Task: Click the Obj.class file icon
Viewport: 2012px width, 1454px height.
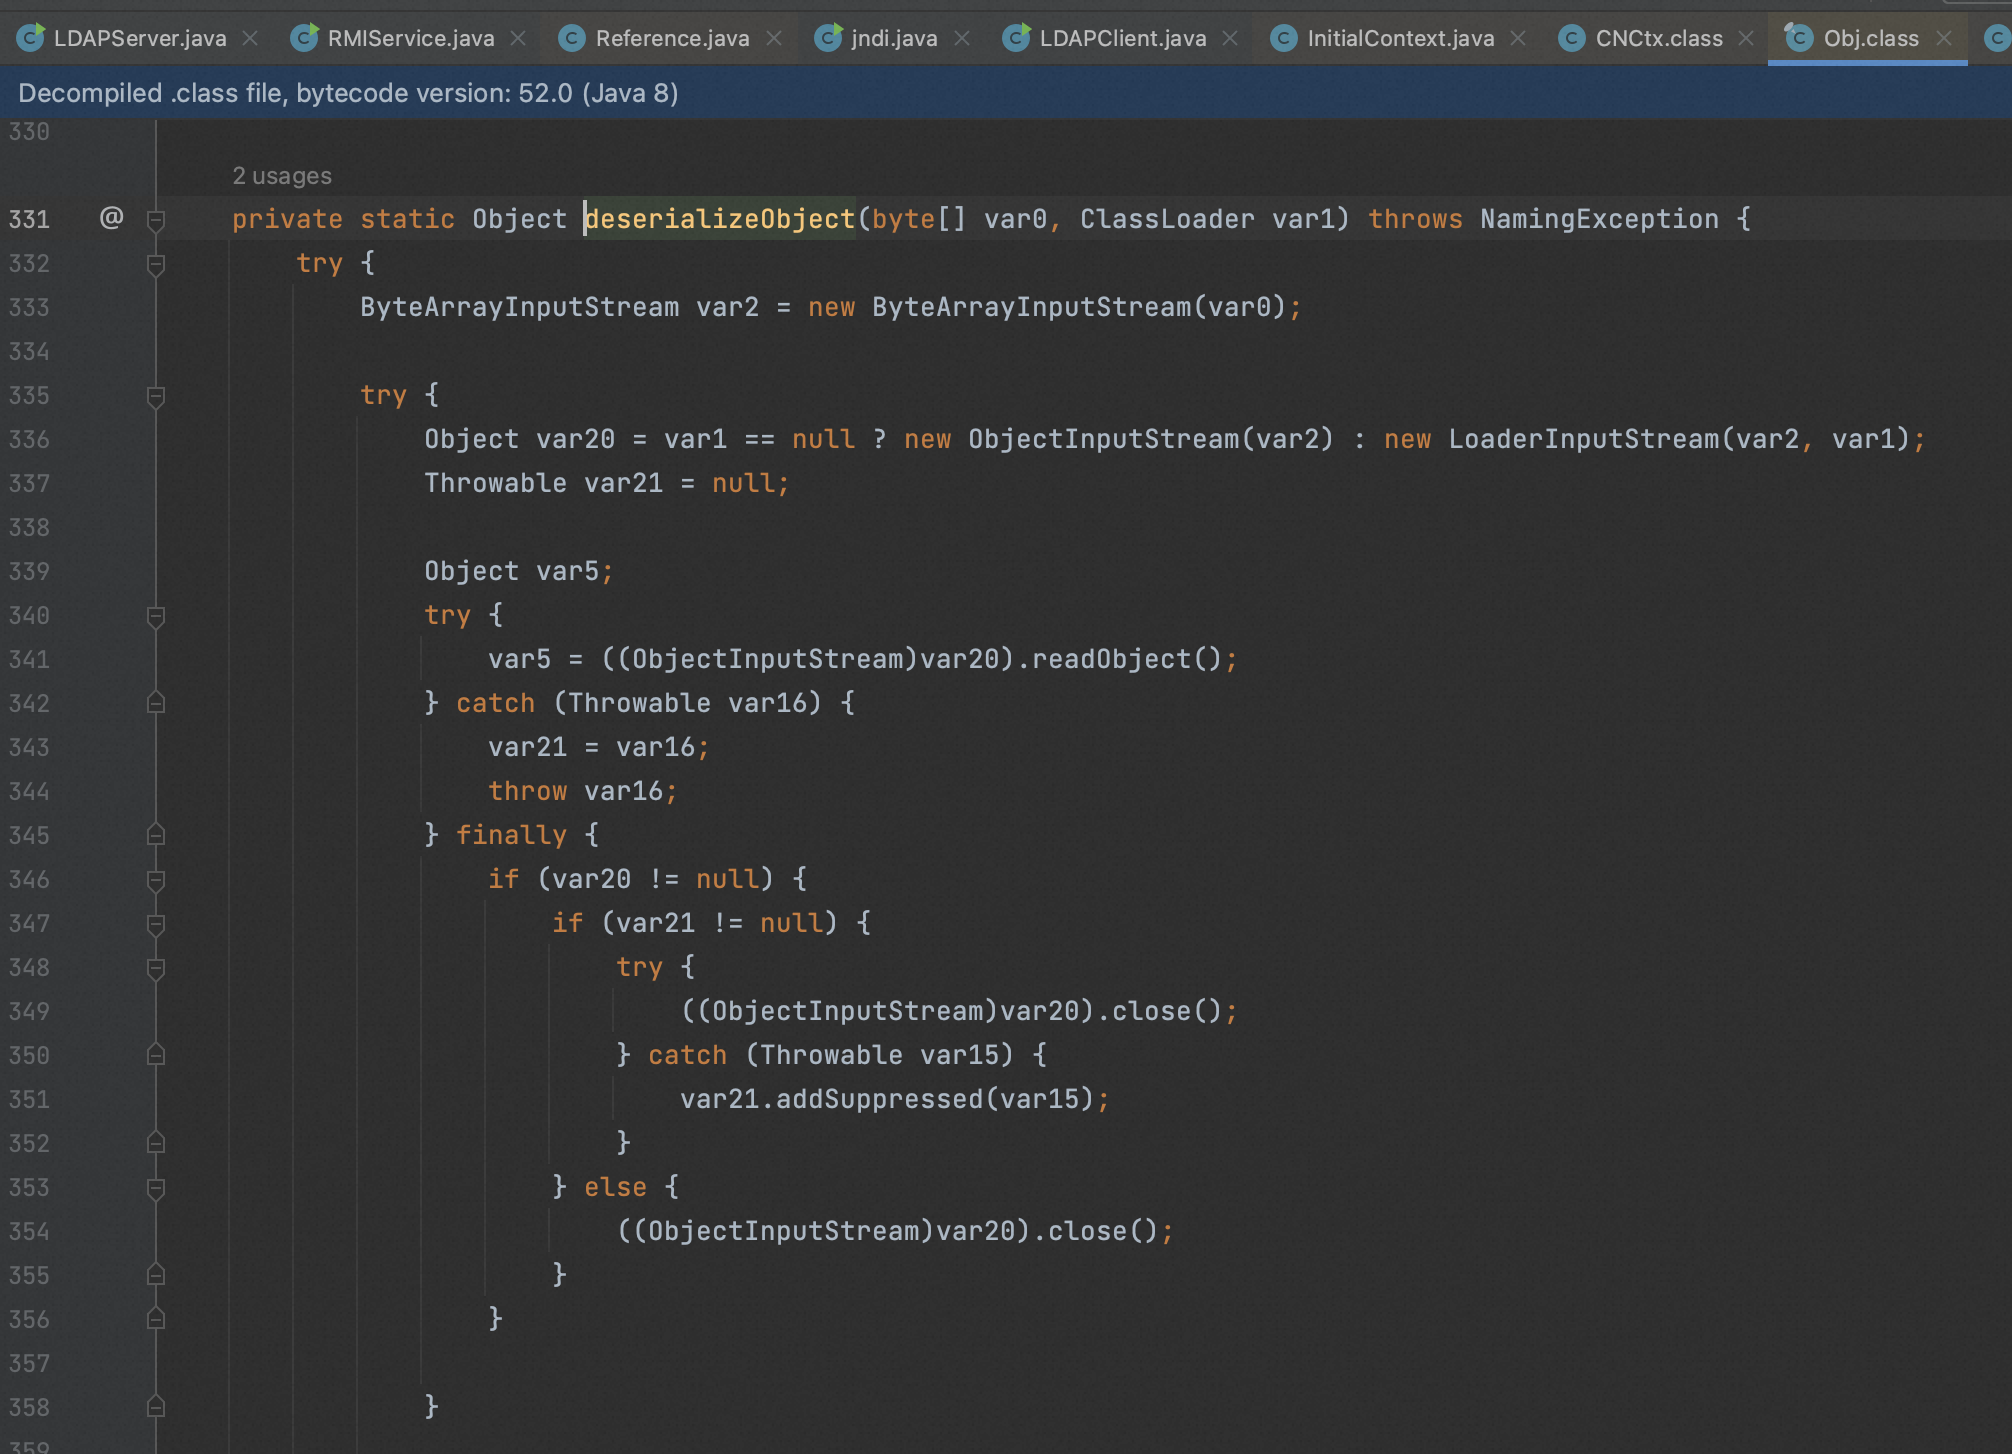Action: click(x=1799, y=38)
